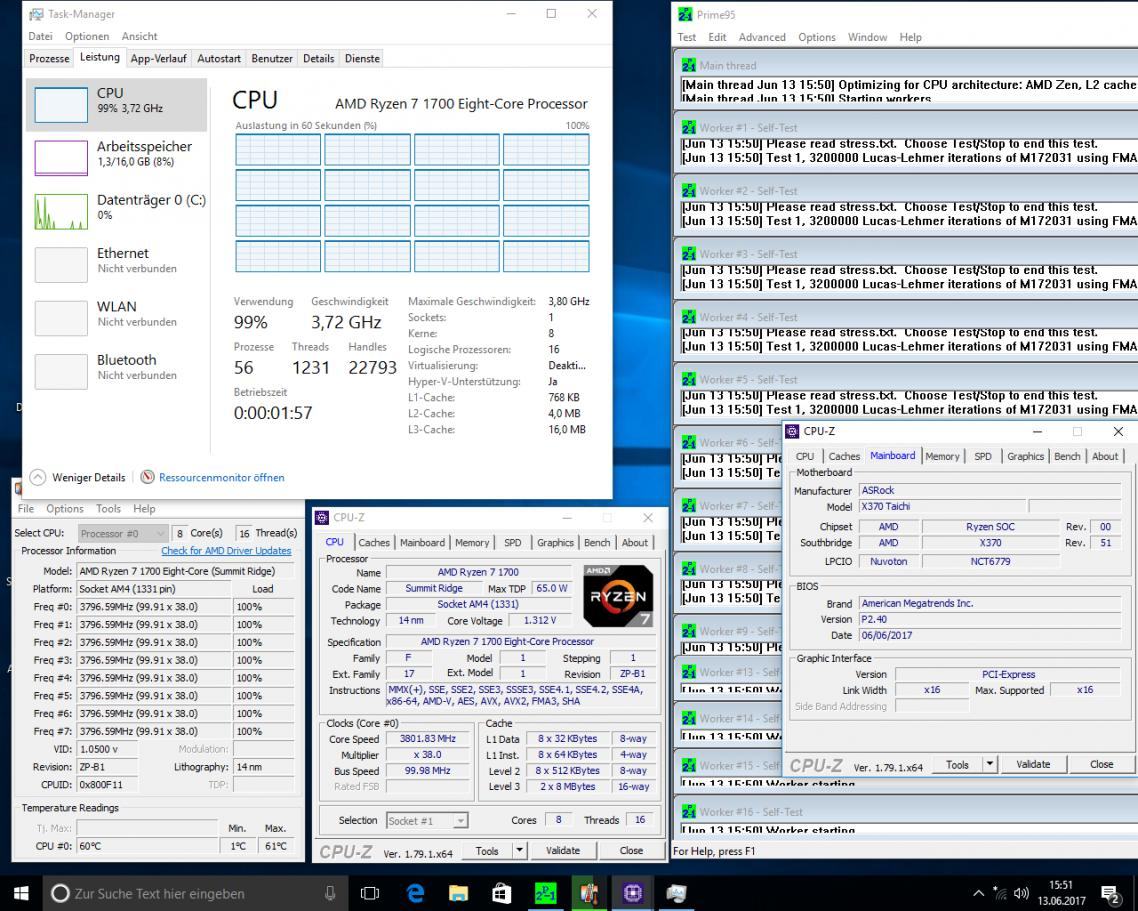Click Close button in left CPU-Z window
Image resolution: width=1138 pixels, height=911 pixels.
[x=631, y=851]
